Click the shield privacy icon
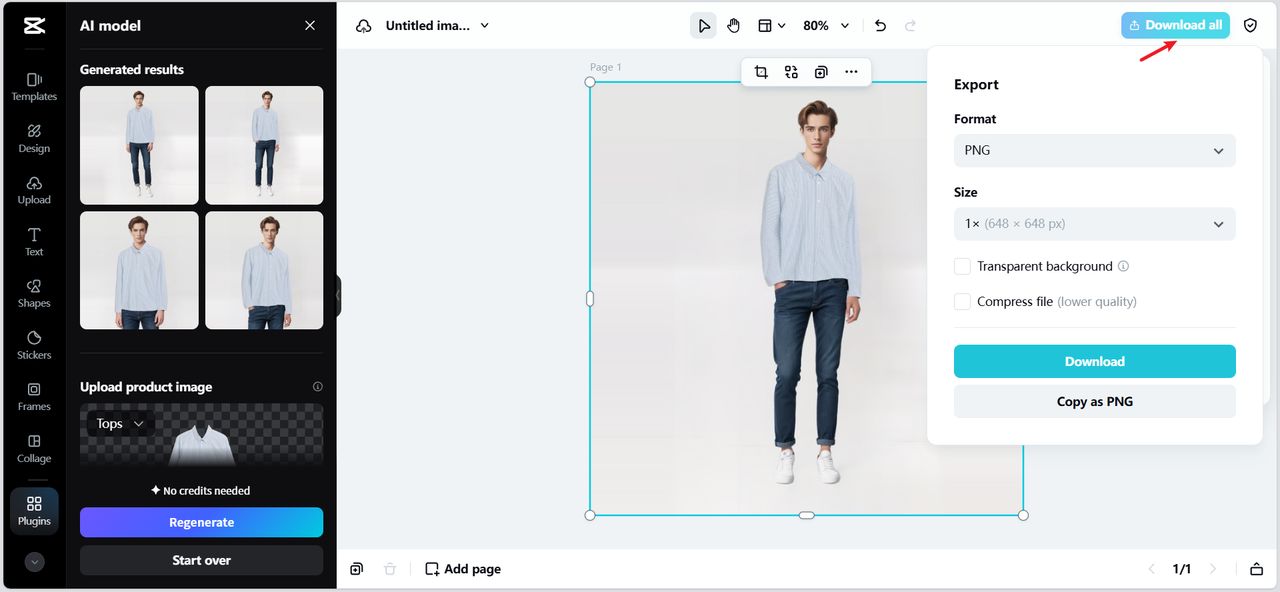Viewport: 1280px width, 592px height. tap(1250, 26)
